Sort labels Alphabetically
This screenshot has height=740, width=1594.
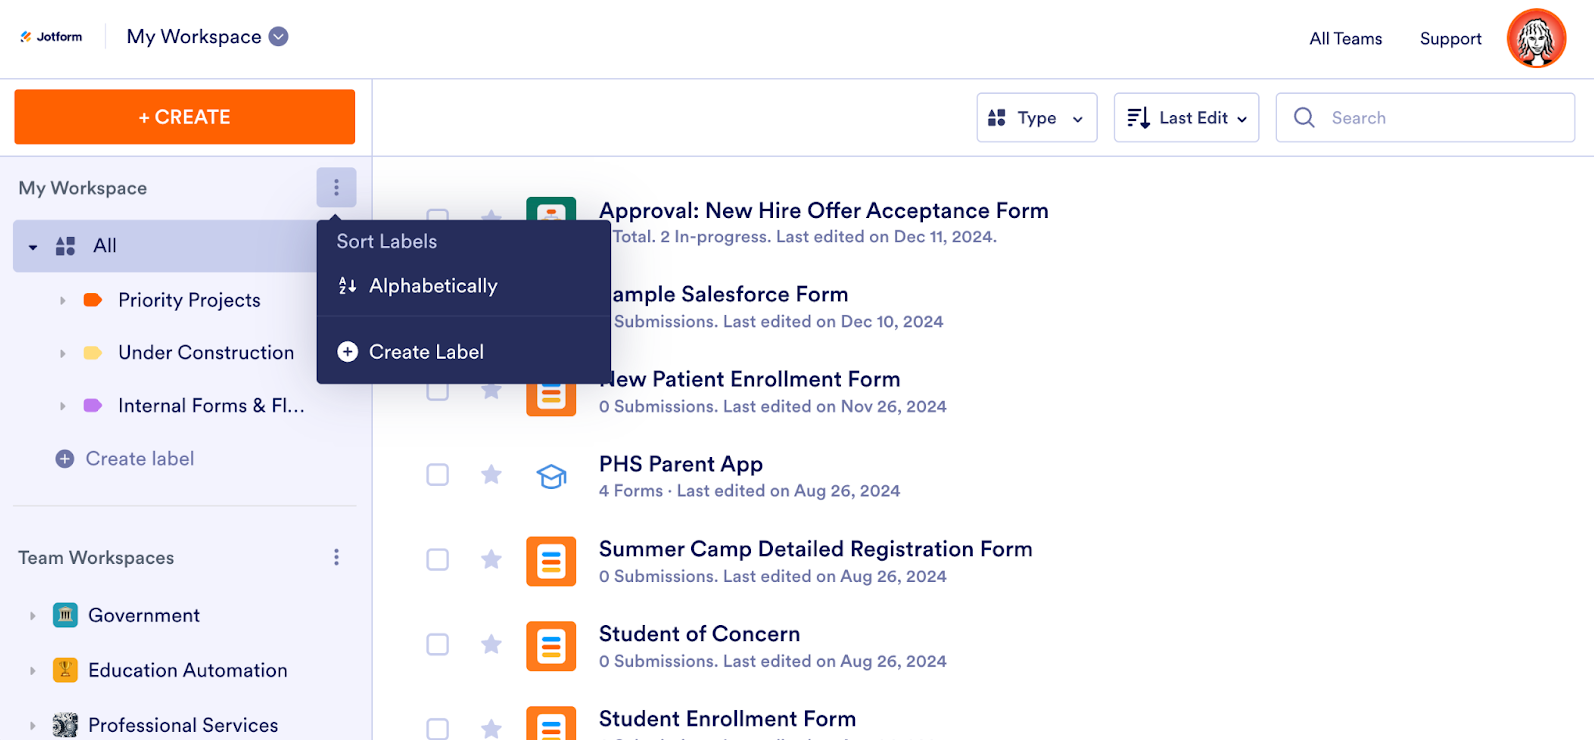tap(432, 286)
